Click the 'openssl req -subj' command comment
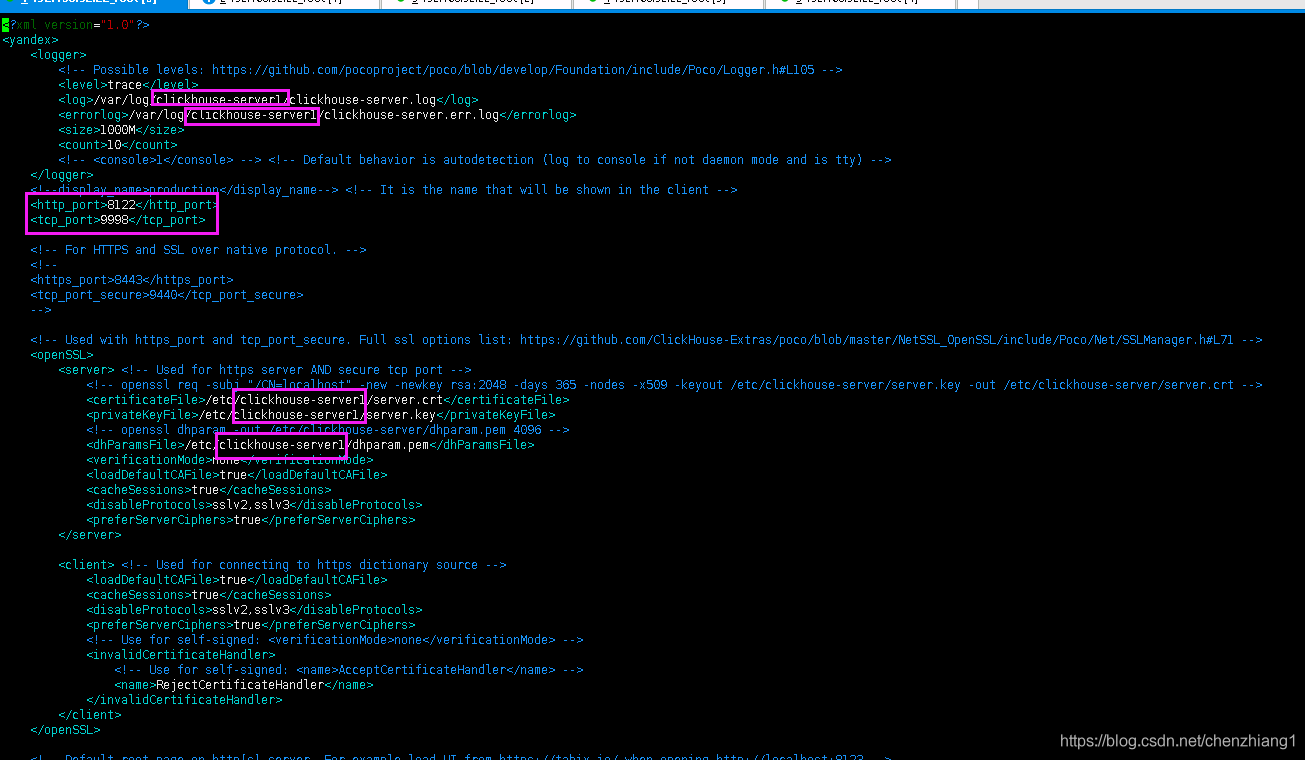 tap(674, 385)
